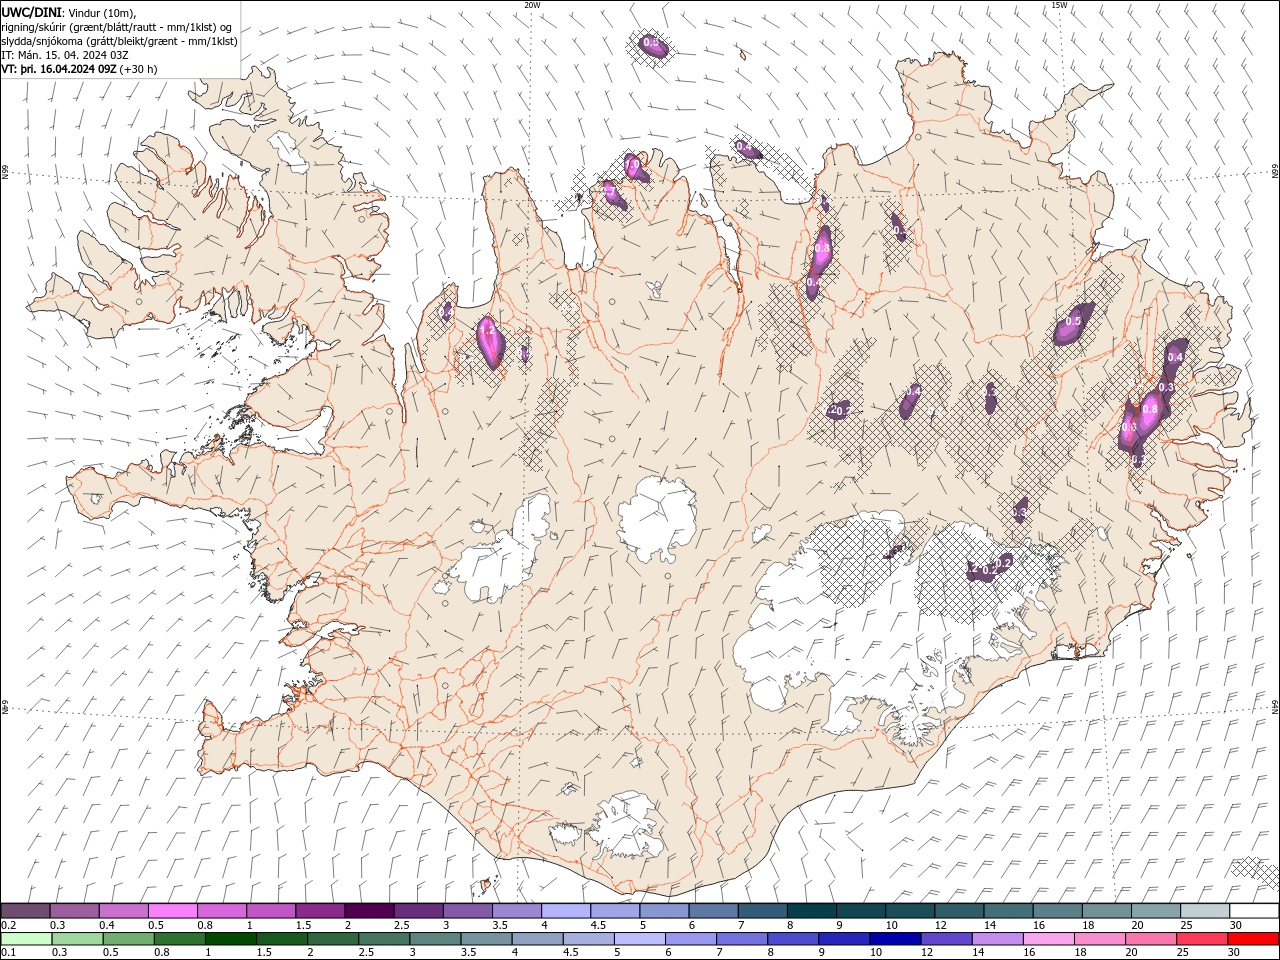Pick the pale grey swatch labeled 25

1204,911
